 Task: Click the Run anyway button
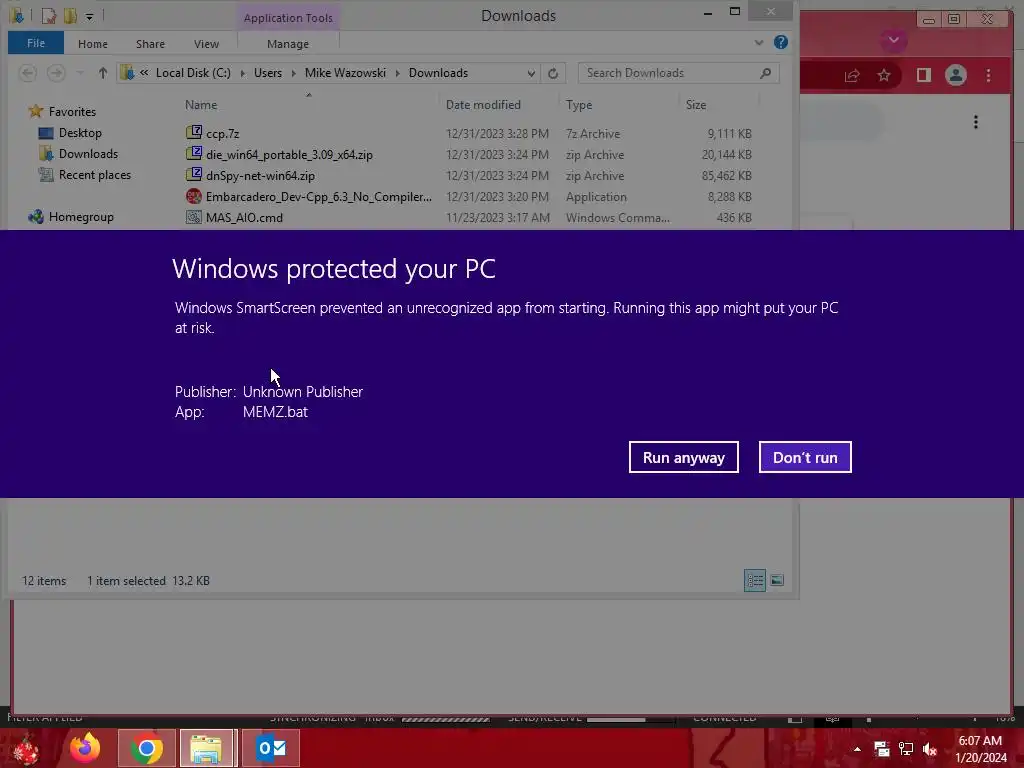click(684, 457)
